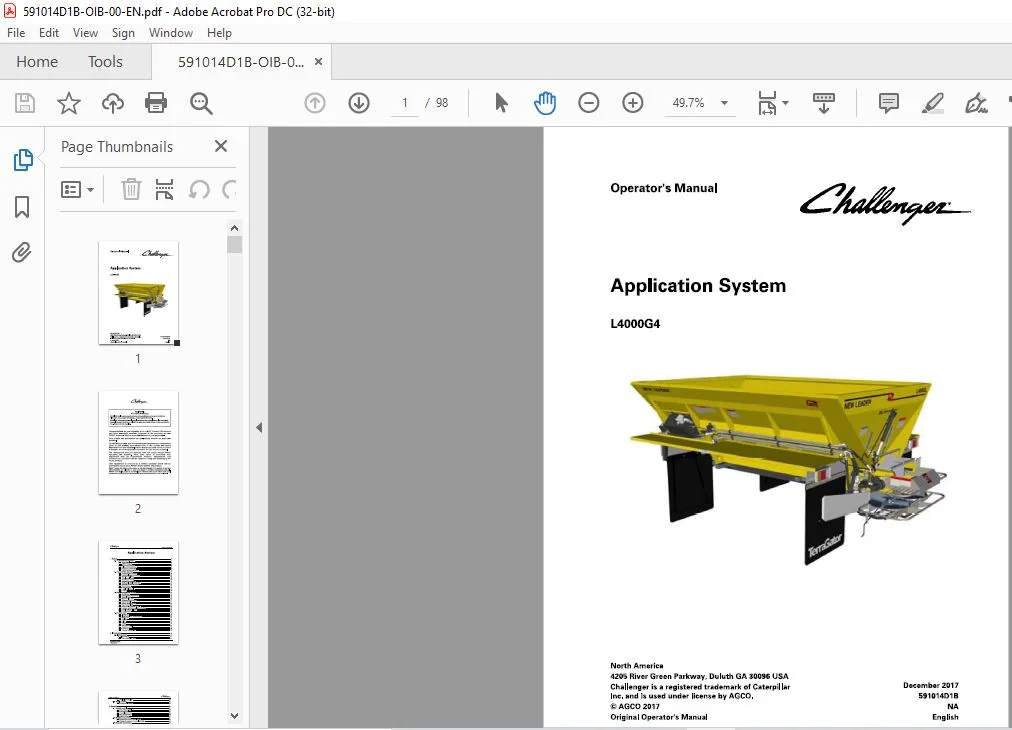Click the Fit page width icon
The height and width of the screenshot is (730, 1012).
click(x=767, y=103)
